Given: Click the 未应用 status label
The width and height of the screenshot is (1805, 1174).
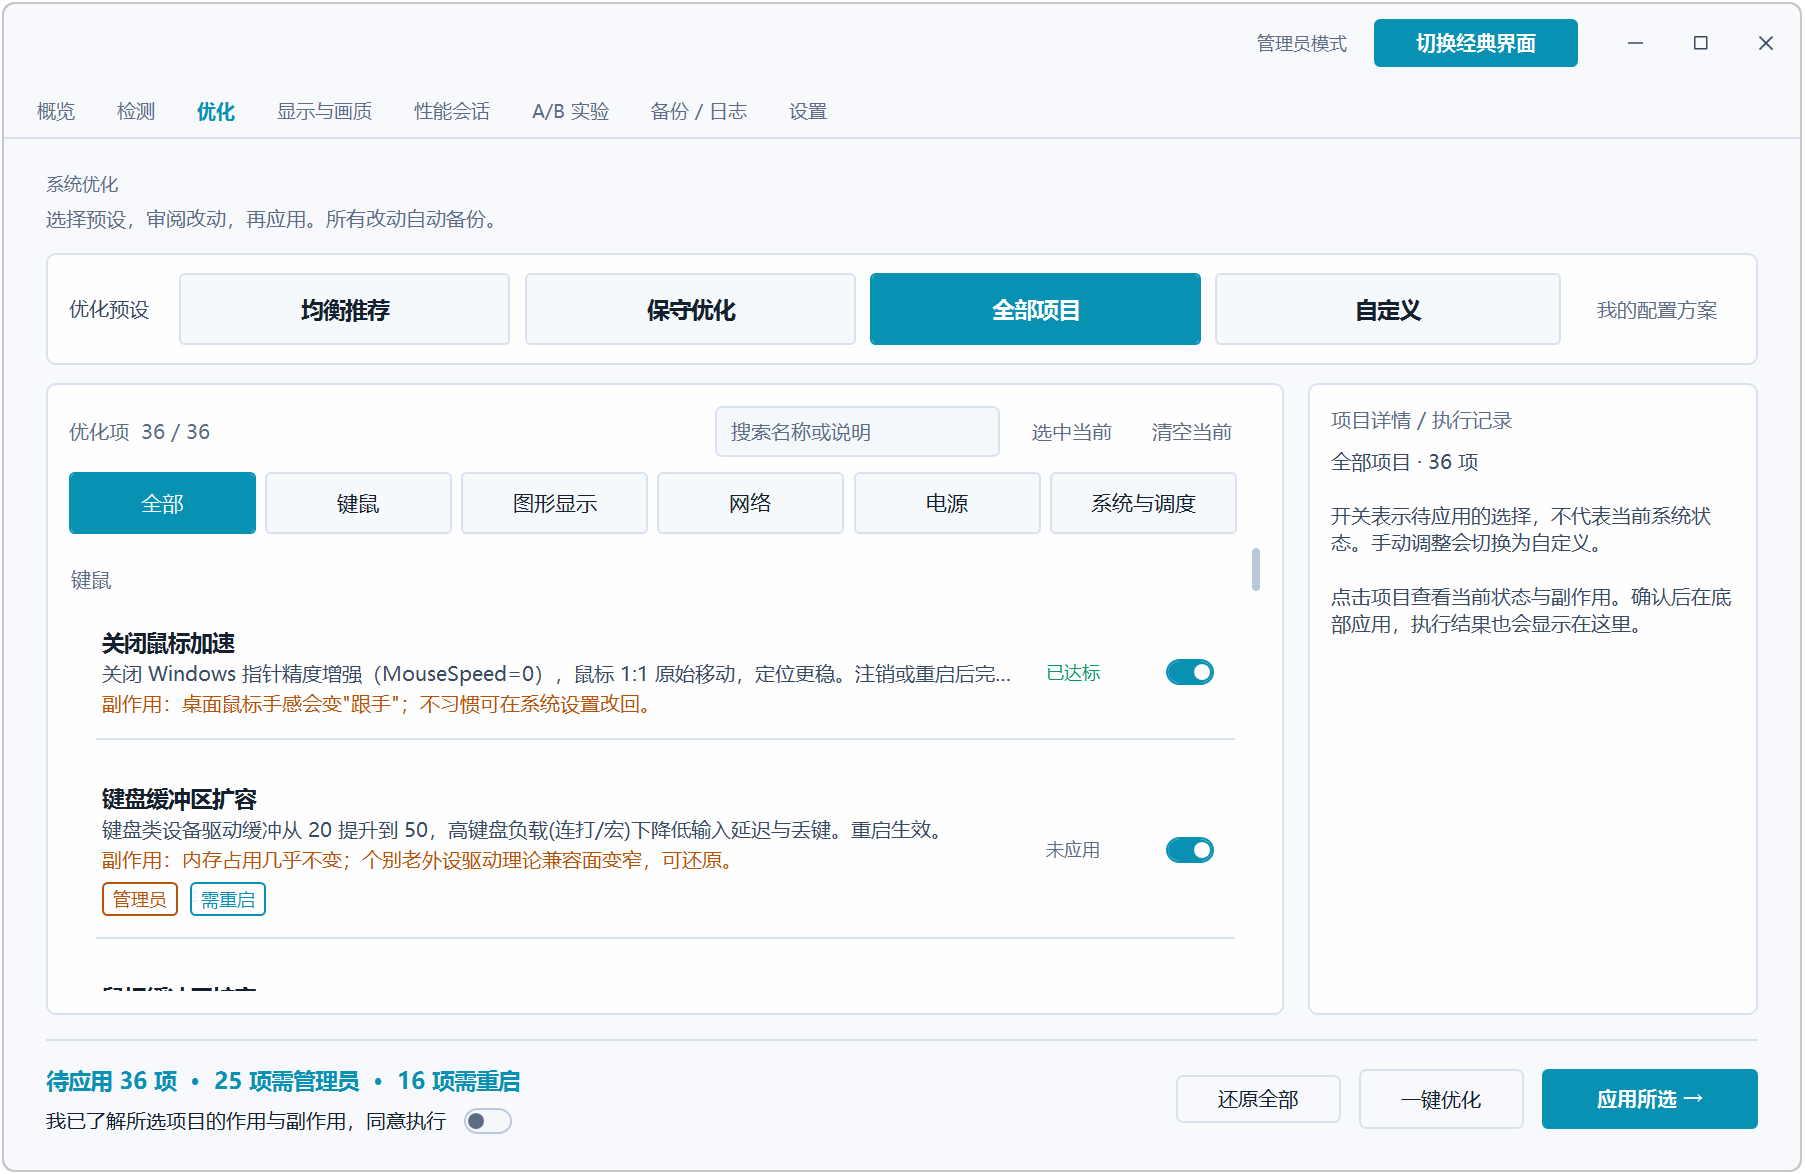Looking at the screenshot, I should [1073, 850].
